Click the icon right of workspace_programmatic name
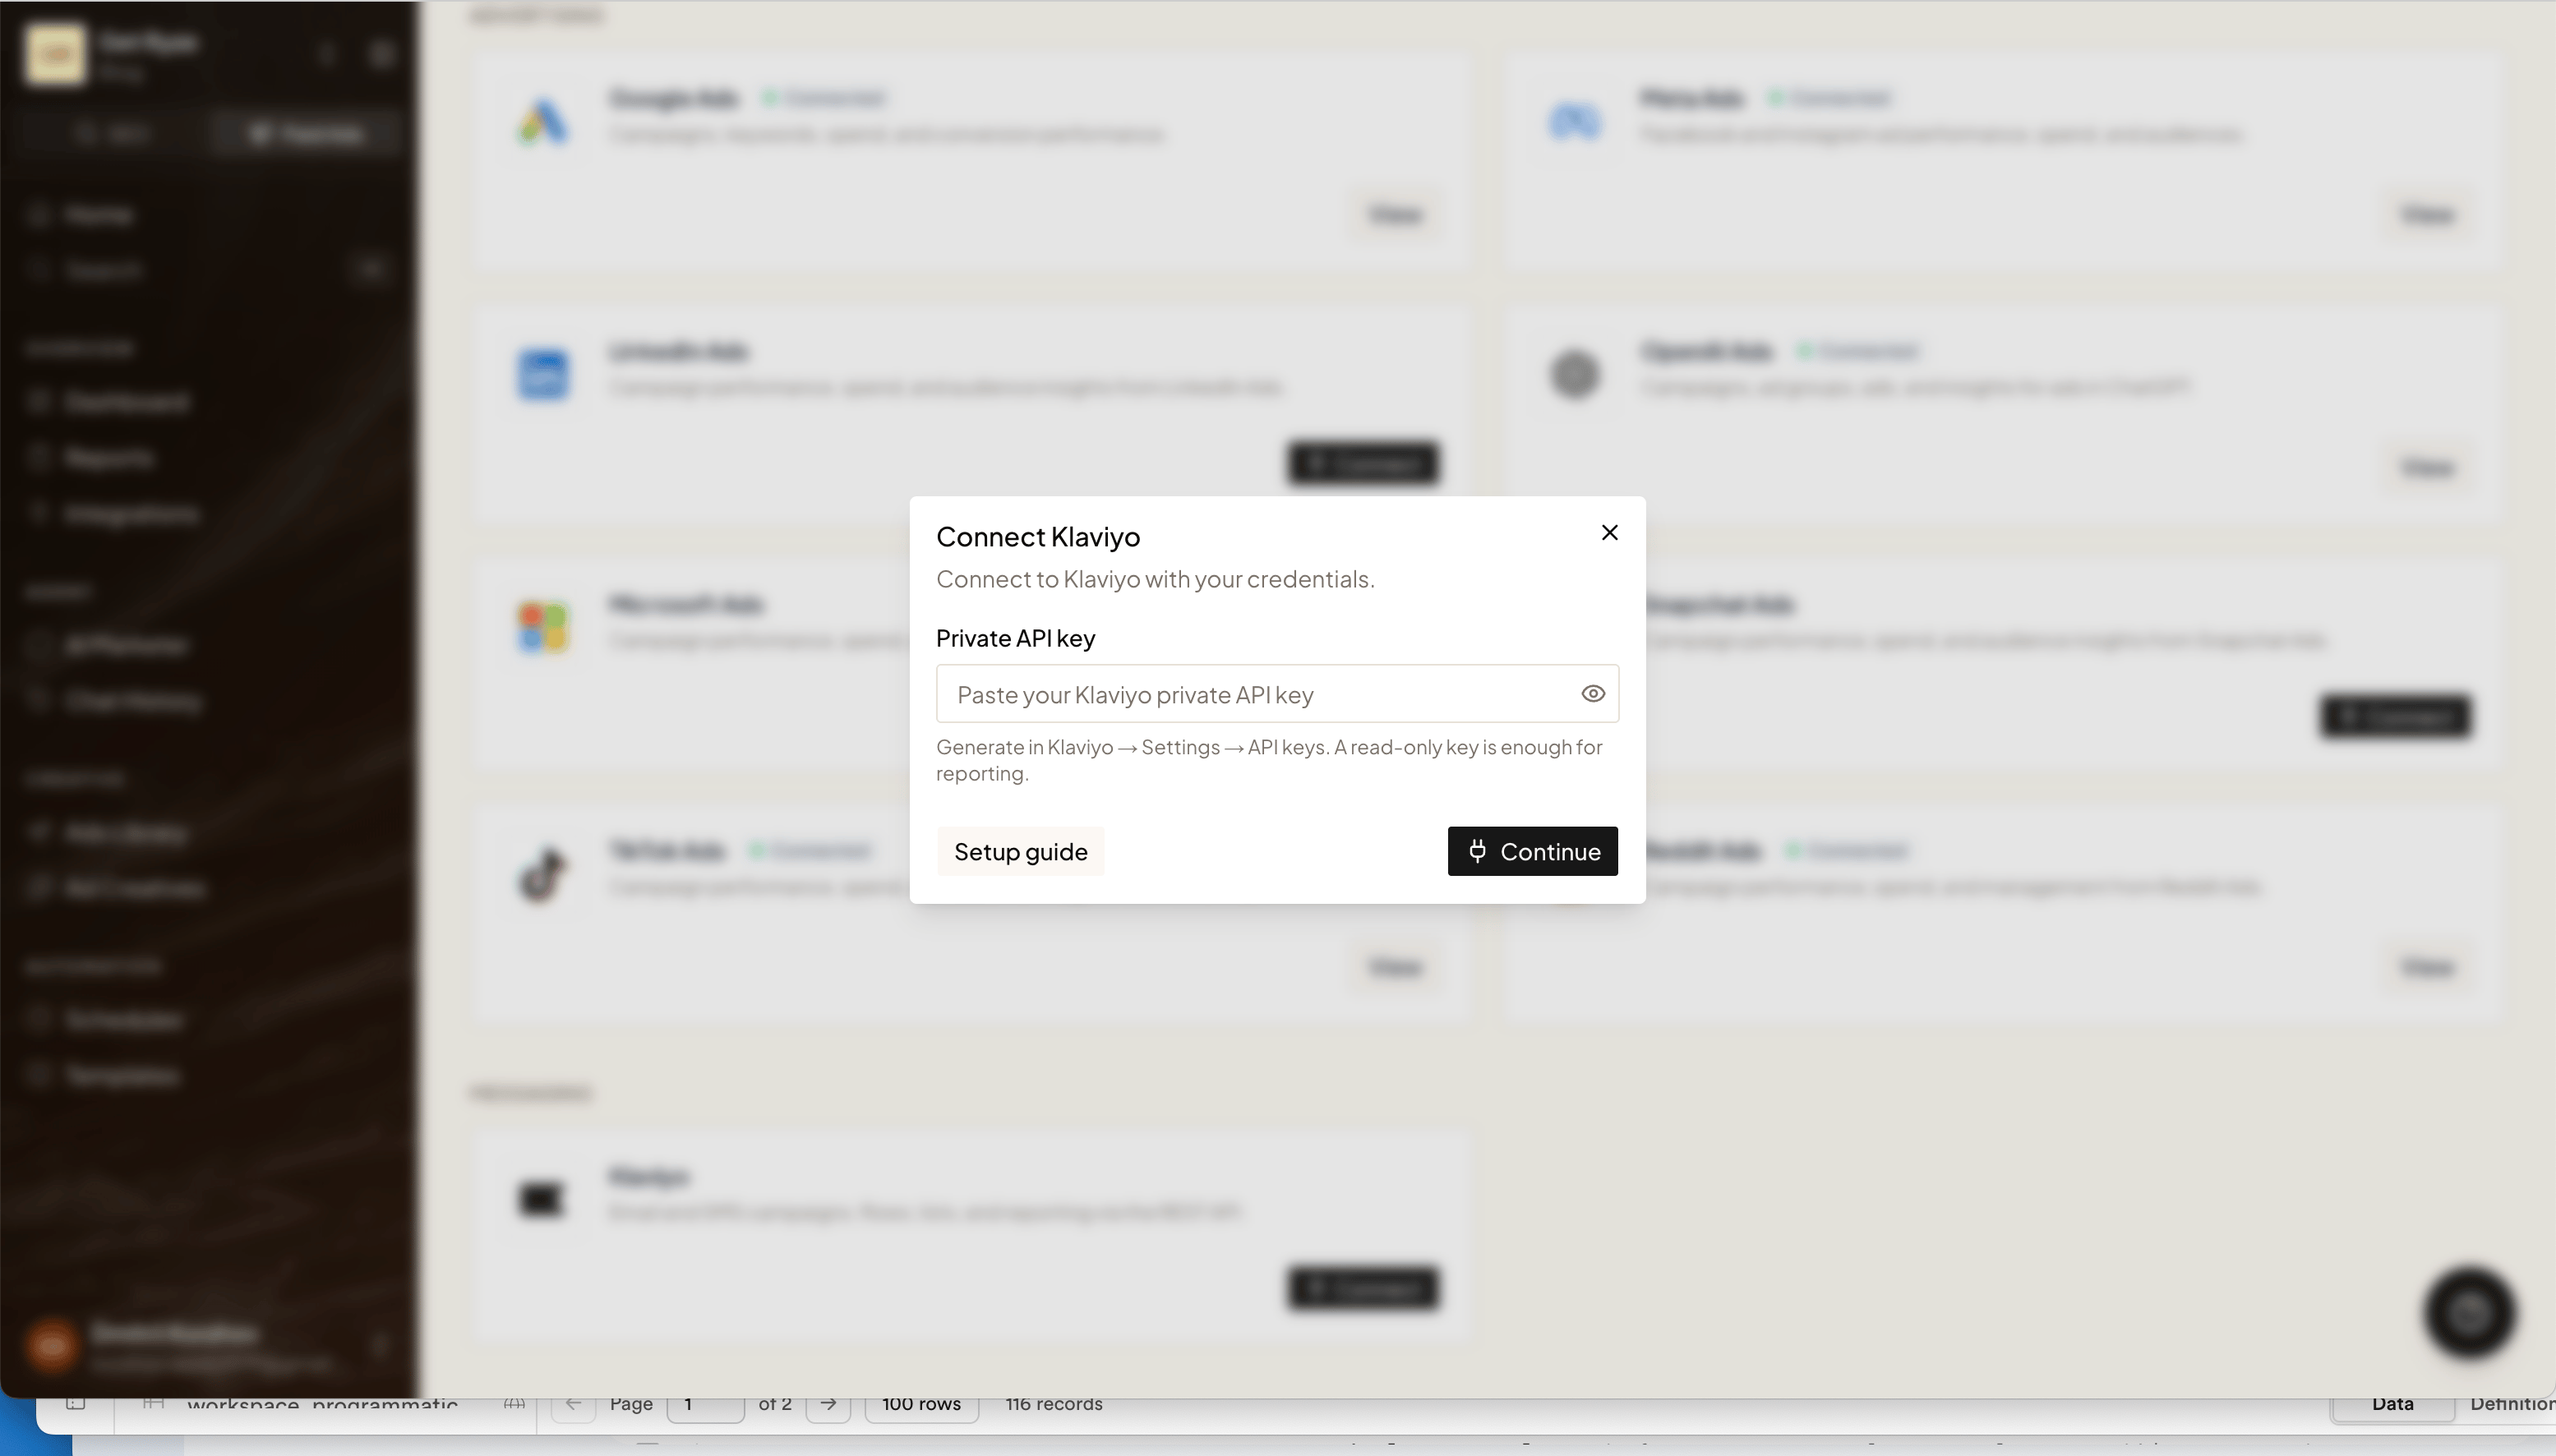 click(x=514, y=1404)
